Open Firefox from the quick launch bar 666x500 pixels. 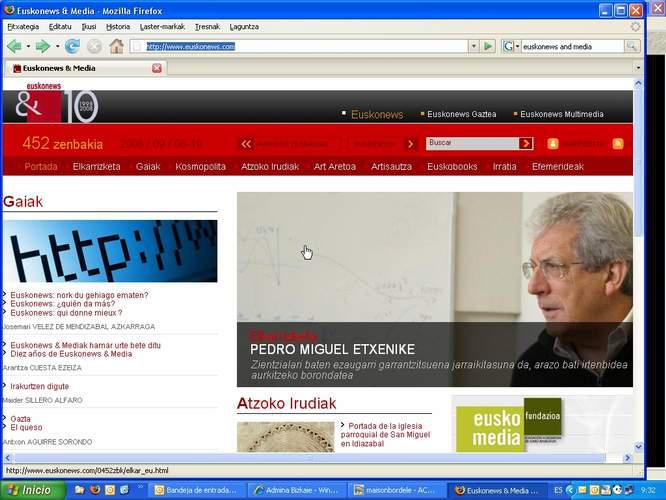[95, 490]
